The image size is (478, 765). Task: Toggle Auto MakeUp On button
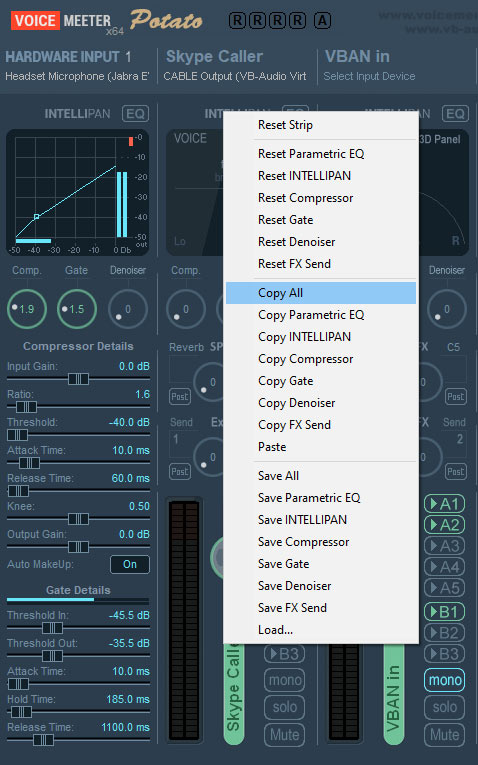click(130, 564)
